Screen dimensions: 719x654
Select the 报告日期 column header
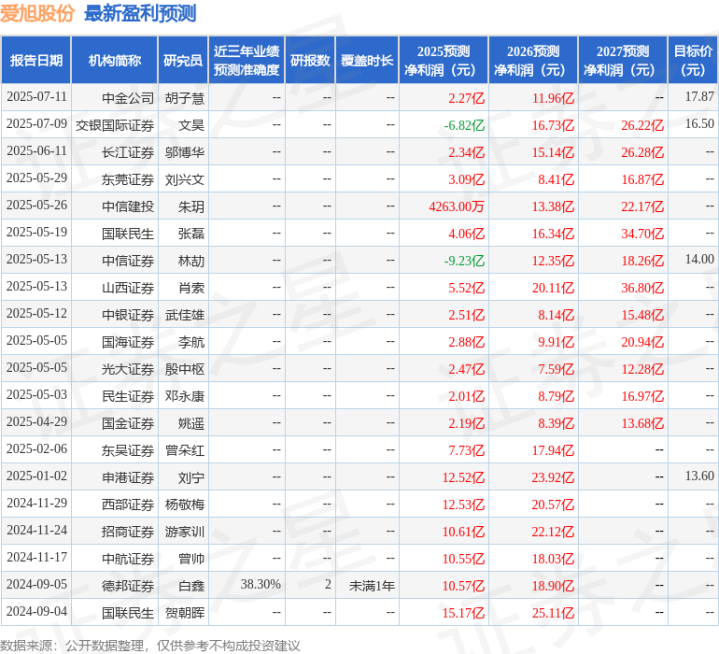pos(36,60)
